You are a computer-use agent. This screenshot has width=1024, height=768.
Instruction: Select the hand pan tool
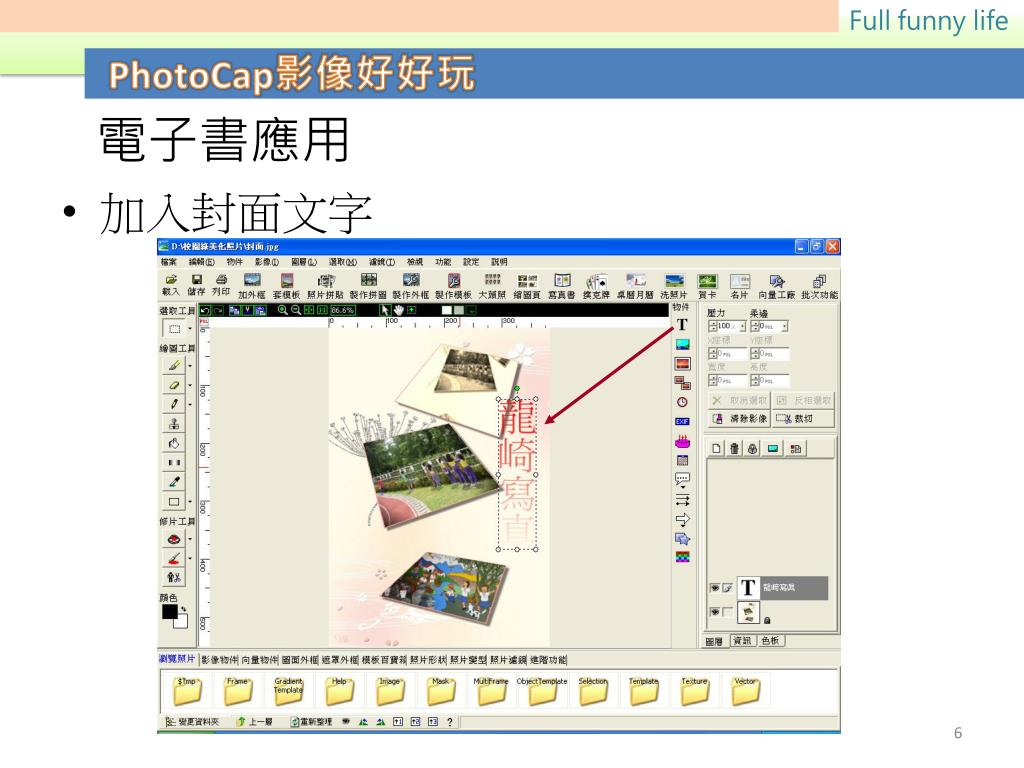tap(398, 310)
